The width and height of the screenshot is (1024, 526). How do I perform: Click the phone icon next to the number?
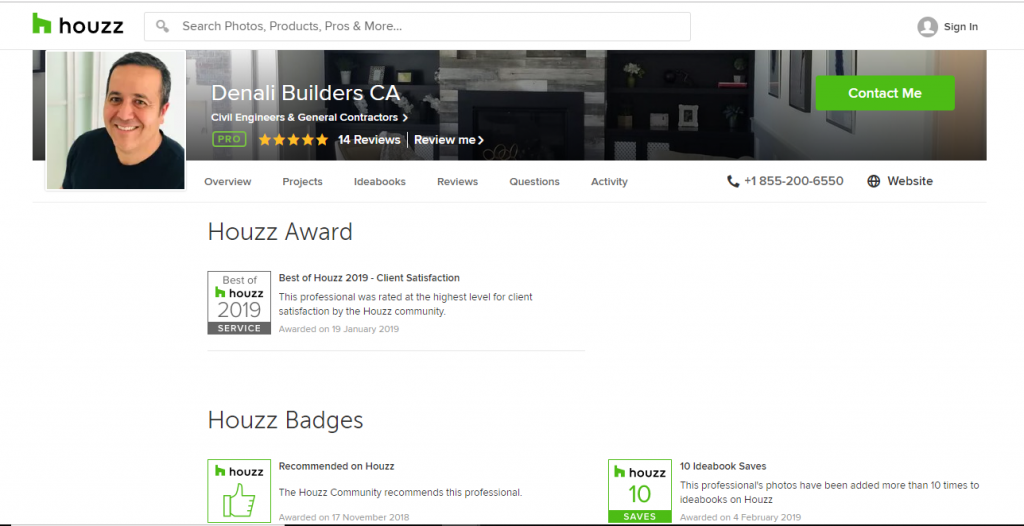pos(733,182)
